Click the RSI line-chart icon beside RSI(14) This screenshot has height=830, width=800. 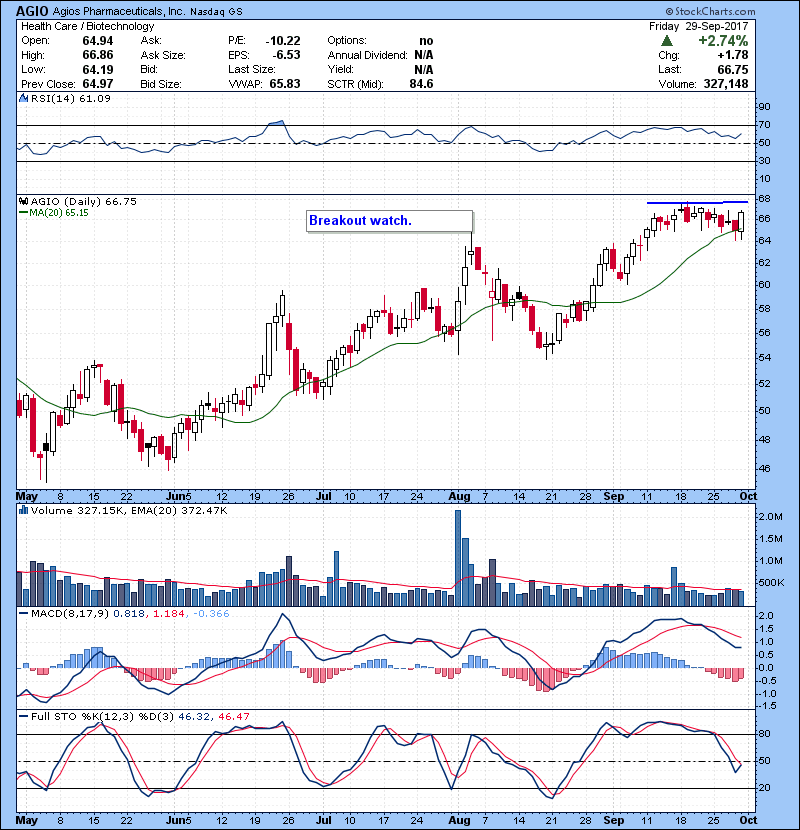pyautogui.click(x=23, y=98)
